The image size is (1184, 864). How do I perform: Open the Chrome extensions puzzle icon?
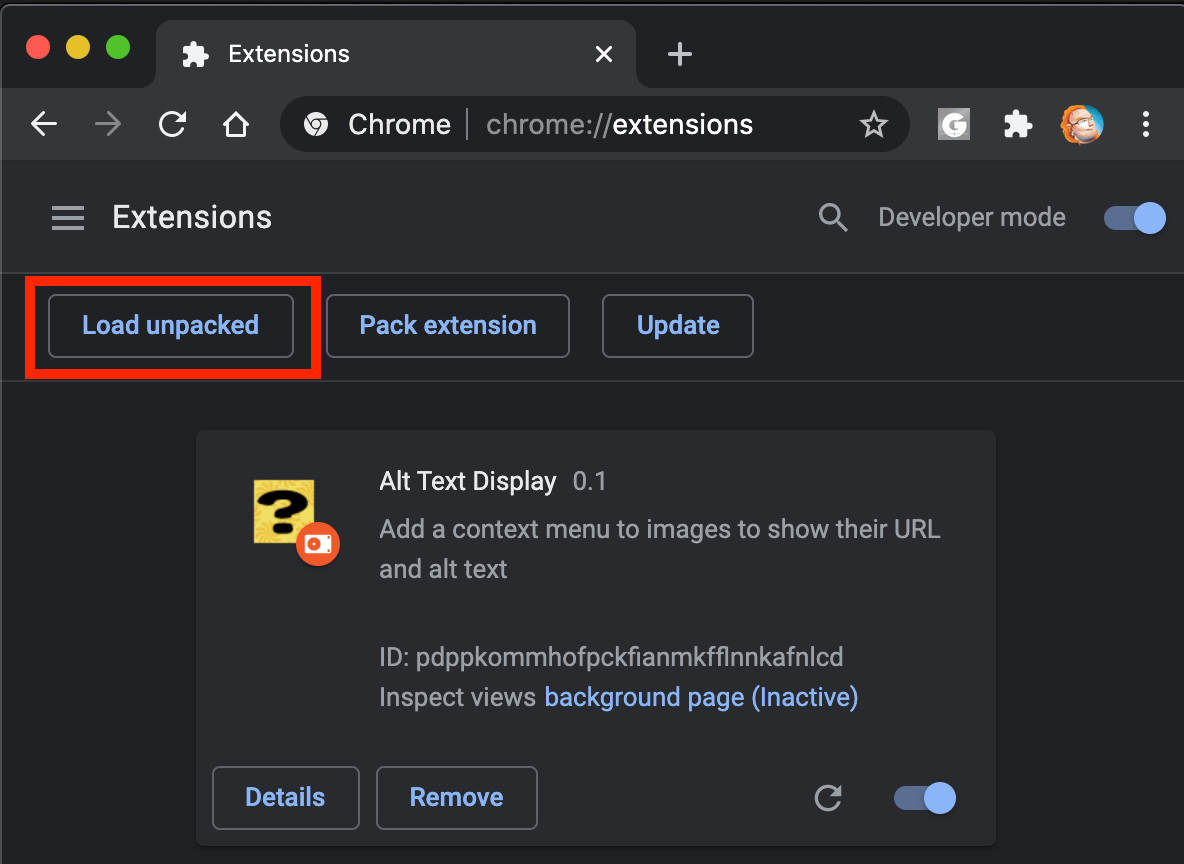coord(1017,124)
